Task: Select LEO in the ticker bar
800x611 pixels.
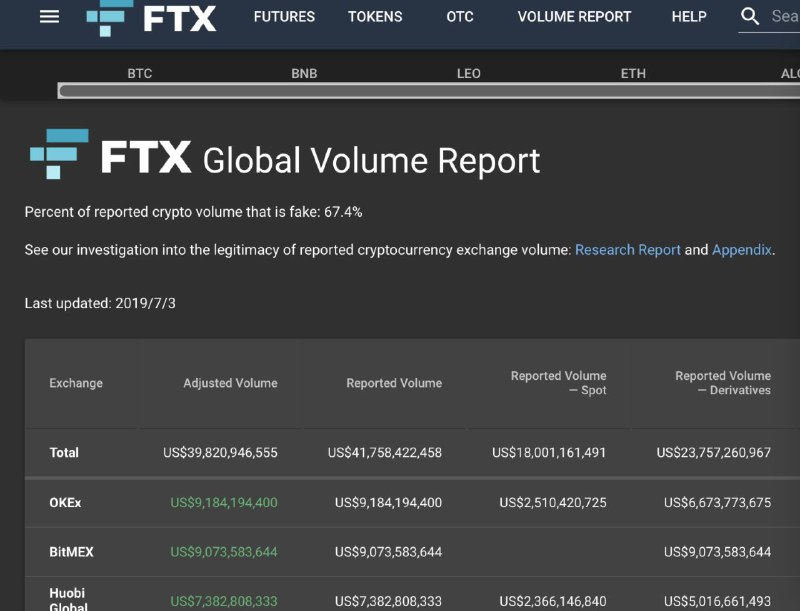Action: click(x=468, y=73)
